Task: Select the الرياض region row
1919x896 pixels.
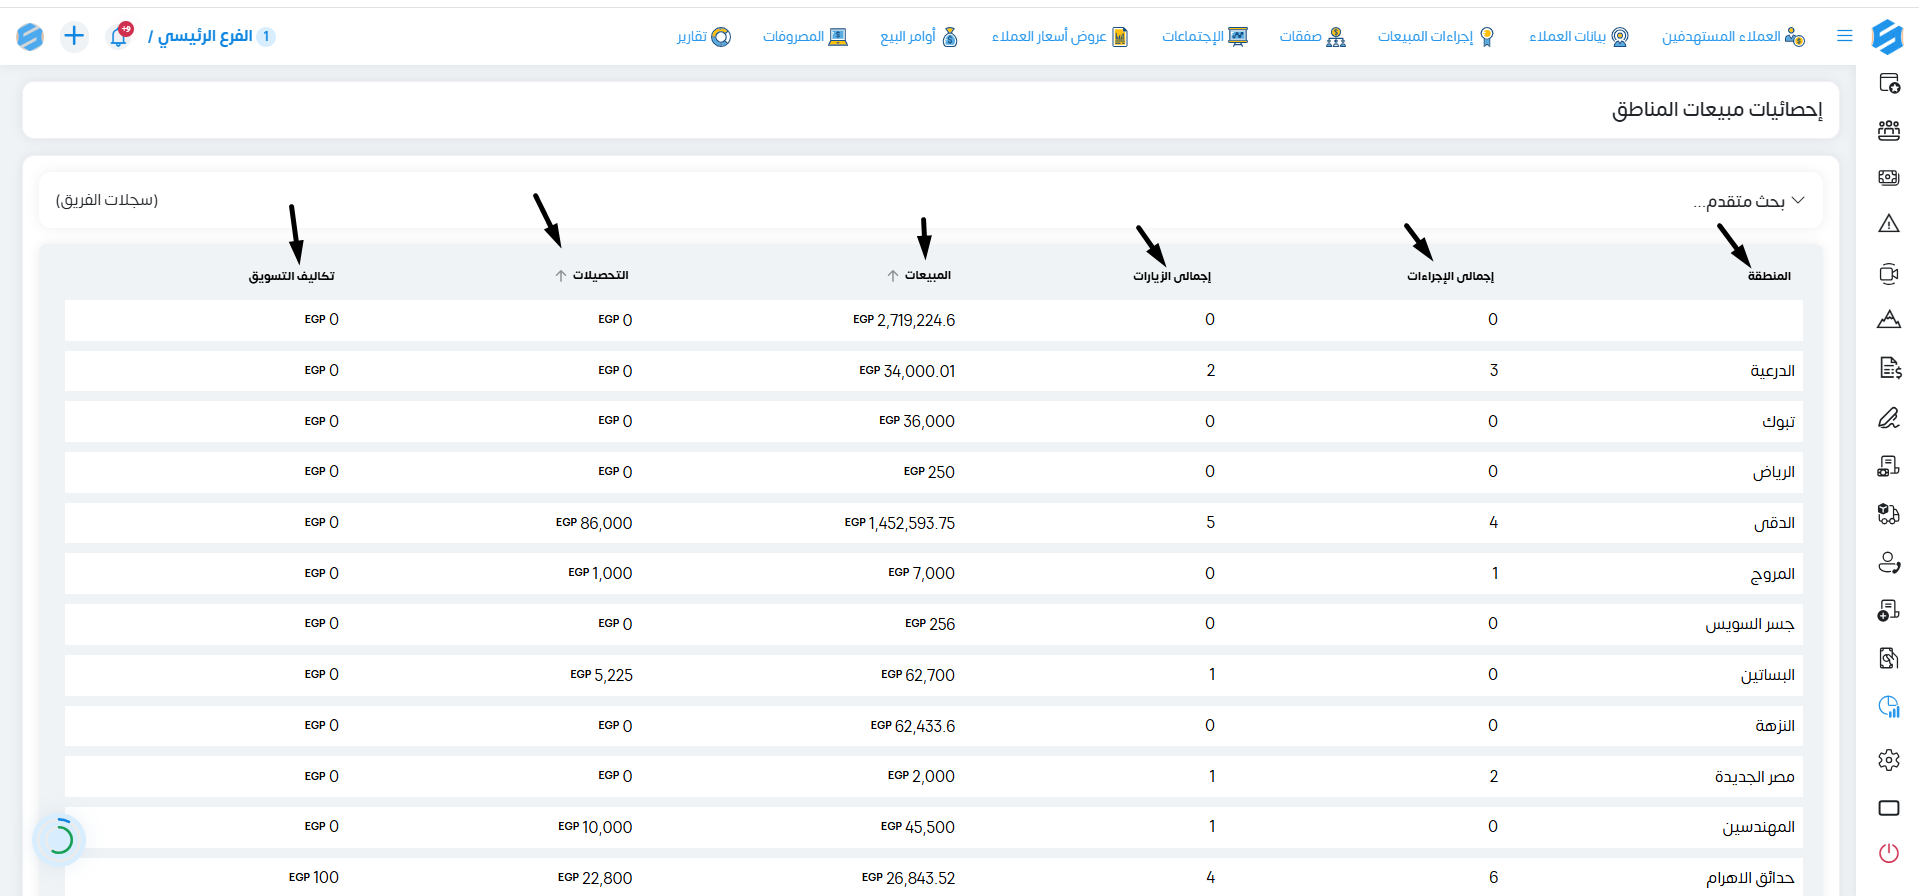Action: click(934, 472)
